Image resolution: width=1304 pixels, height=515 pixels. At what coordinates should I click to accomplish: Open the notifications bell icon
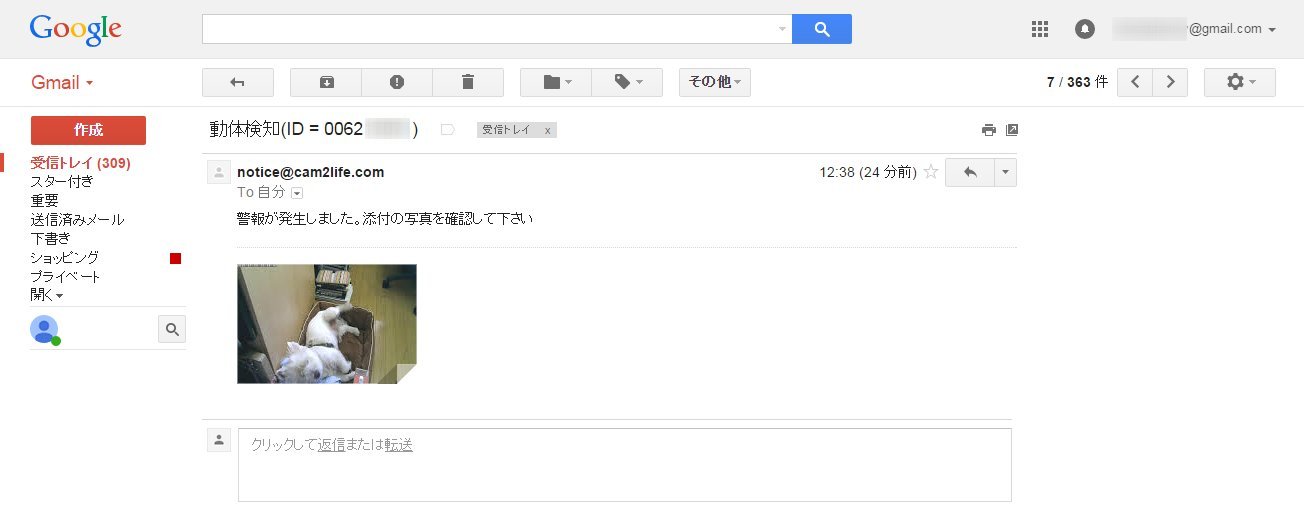(1085, 29)
